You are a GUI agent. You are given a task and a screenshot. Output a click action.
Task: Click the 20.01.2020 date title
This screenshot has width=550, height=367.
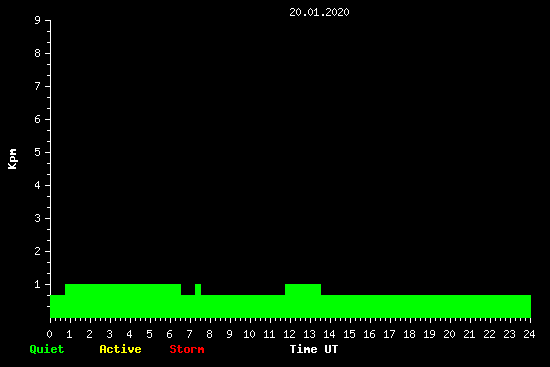click(x=319, y=12)
